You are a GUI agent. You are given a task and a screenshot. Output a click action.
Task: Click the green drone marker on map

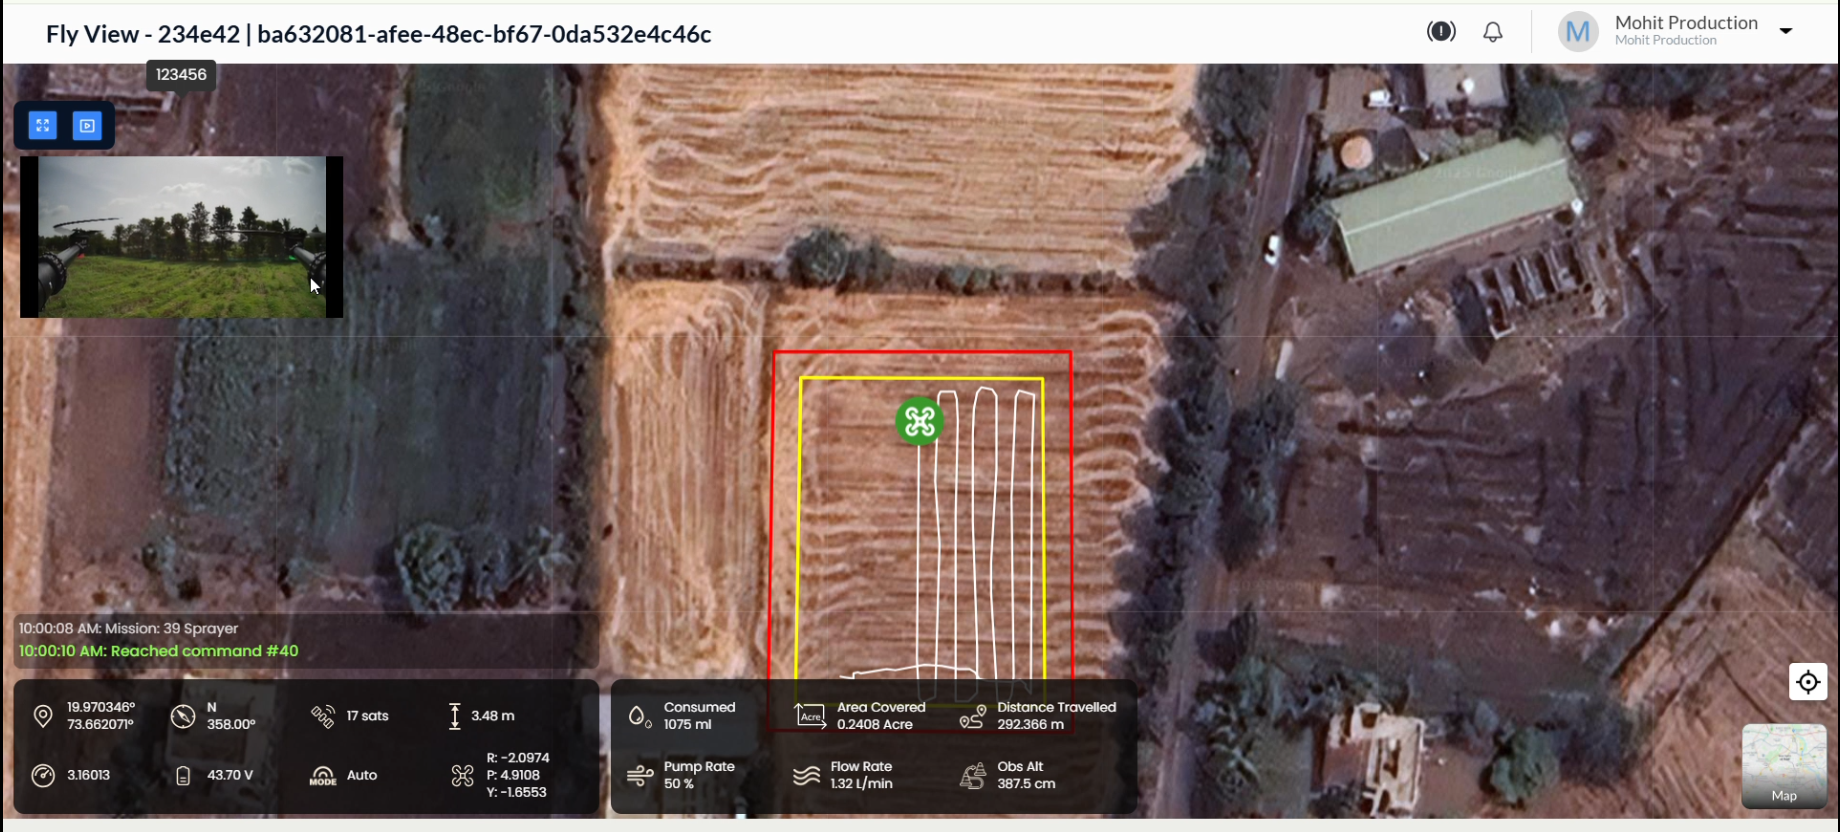point(919,421)
